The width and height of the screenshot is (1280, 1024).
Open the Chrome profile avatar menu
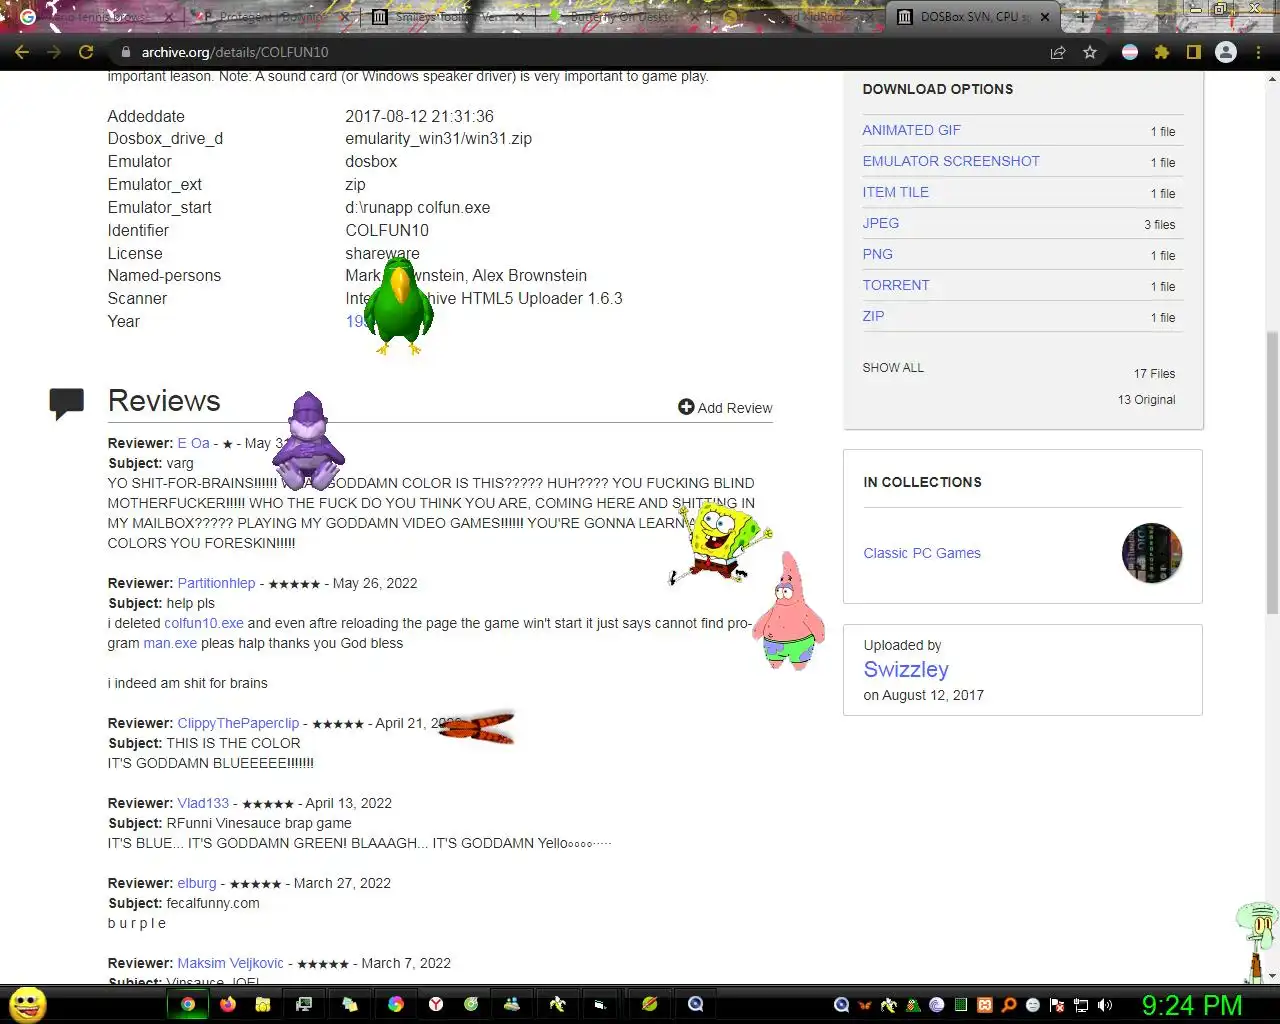1226,52
